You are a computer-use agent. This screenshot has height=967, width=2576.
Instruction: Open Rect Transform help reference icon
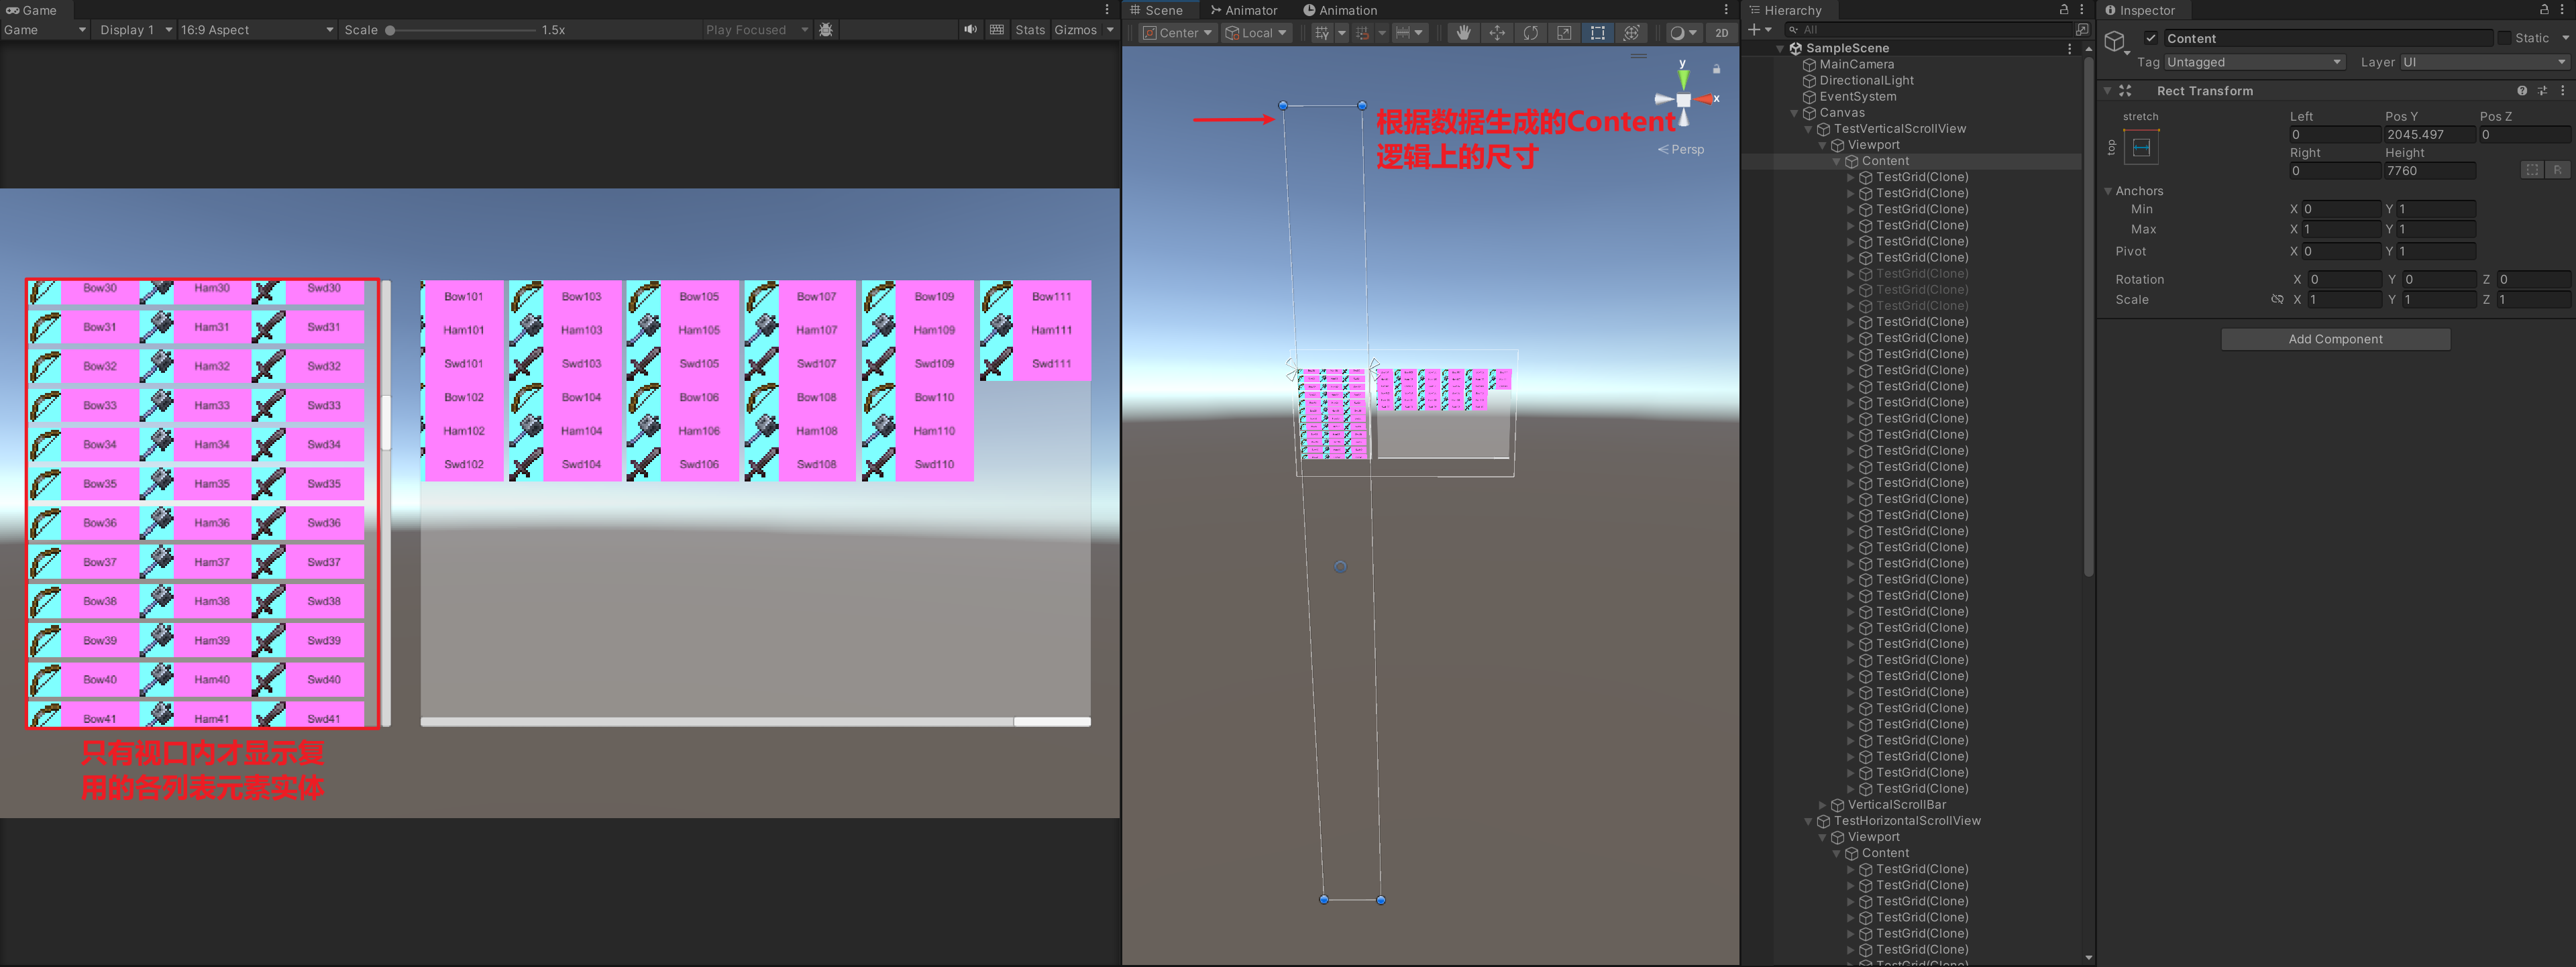[x=2521, y=91]
